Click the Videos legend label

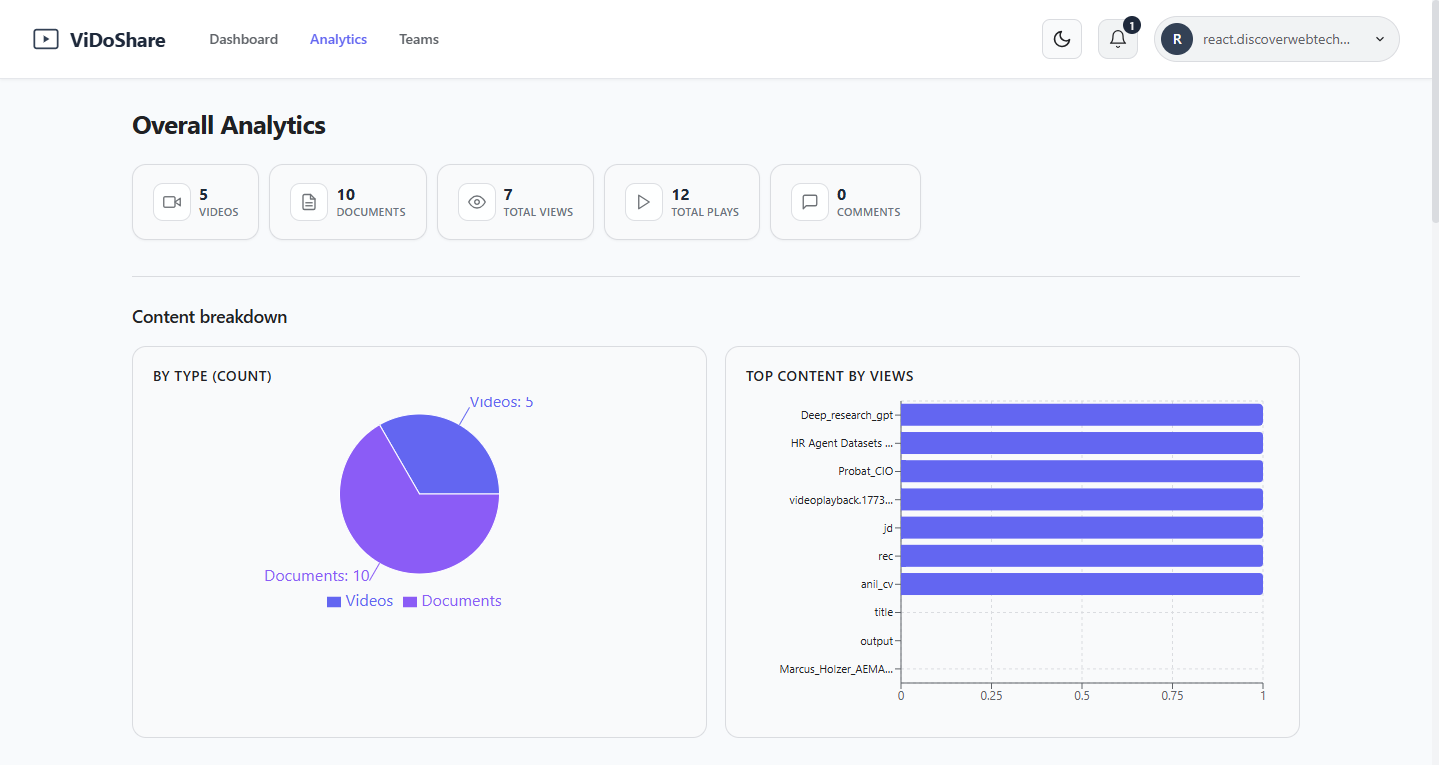pyautogui.click(x=369, y=601)
